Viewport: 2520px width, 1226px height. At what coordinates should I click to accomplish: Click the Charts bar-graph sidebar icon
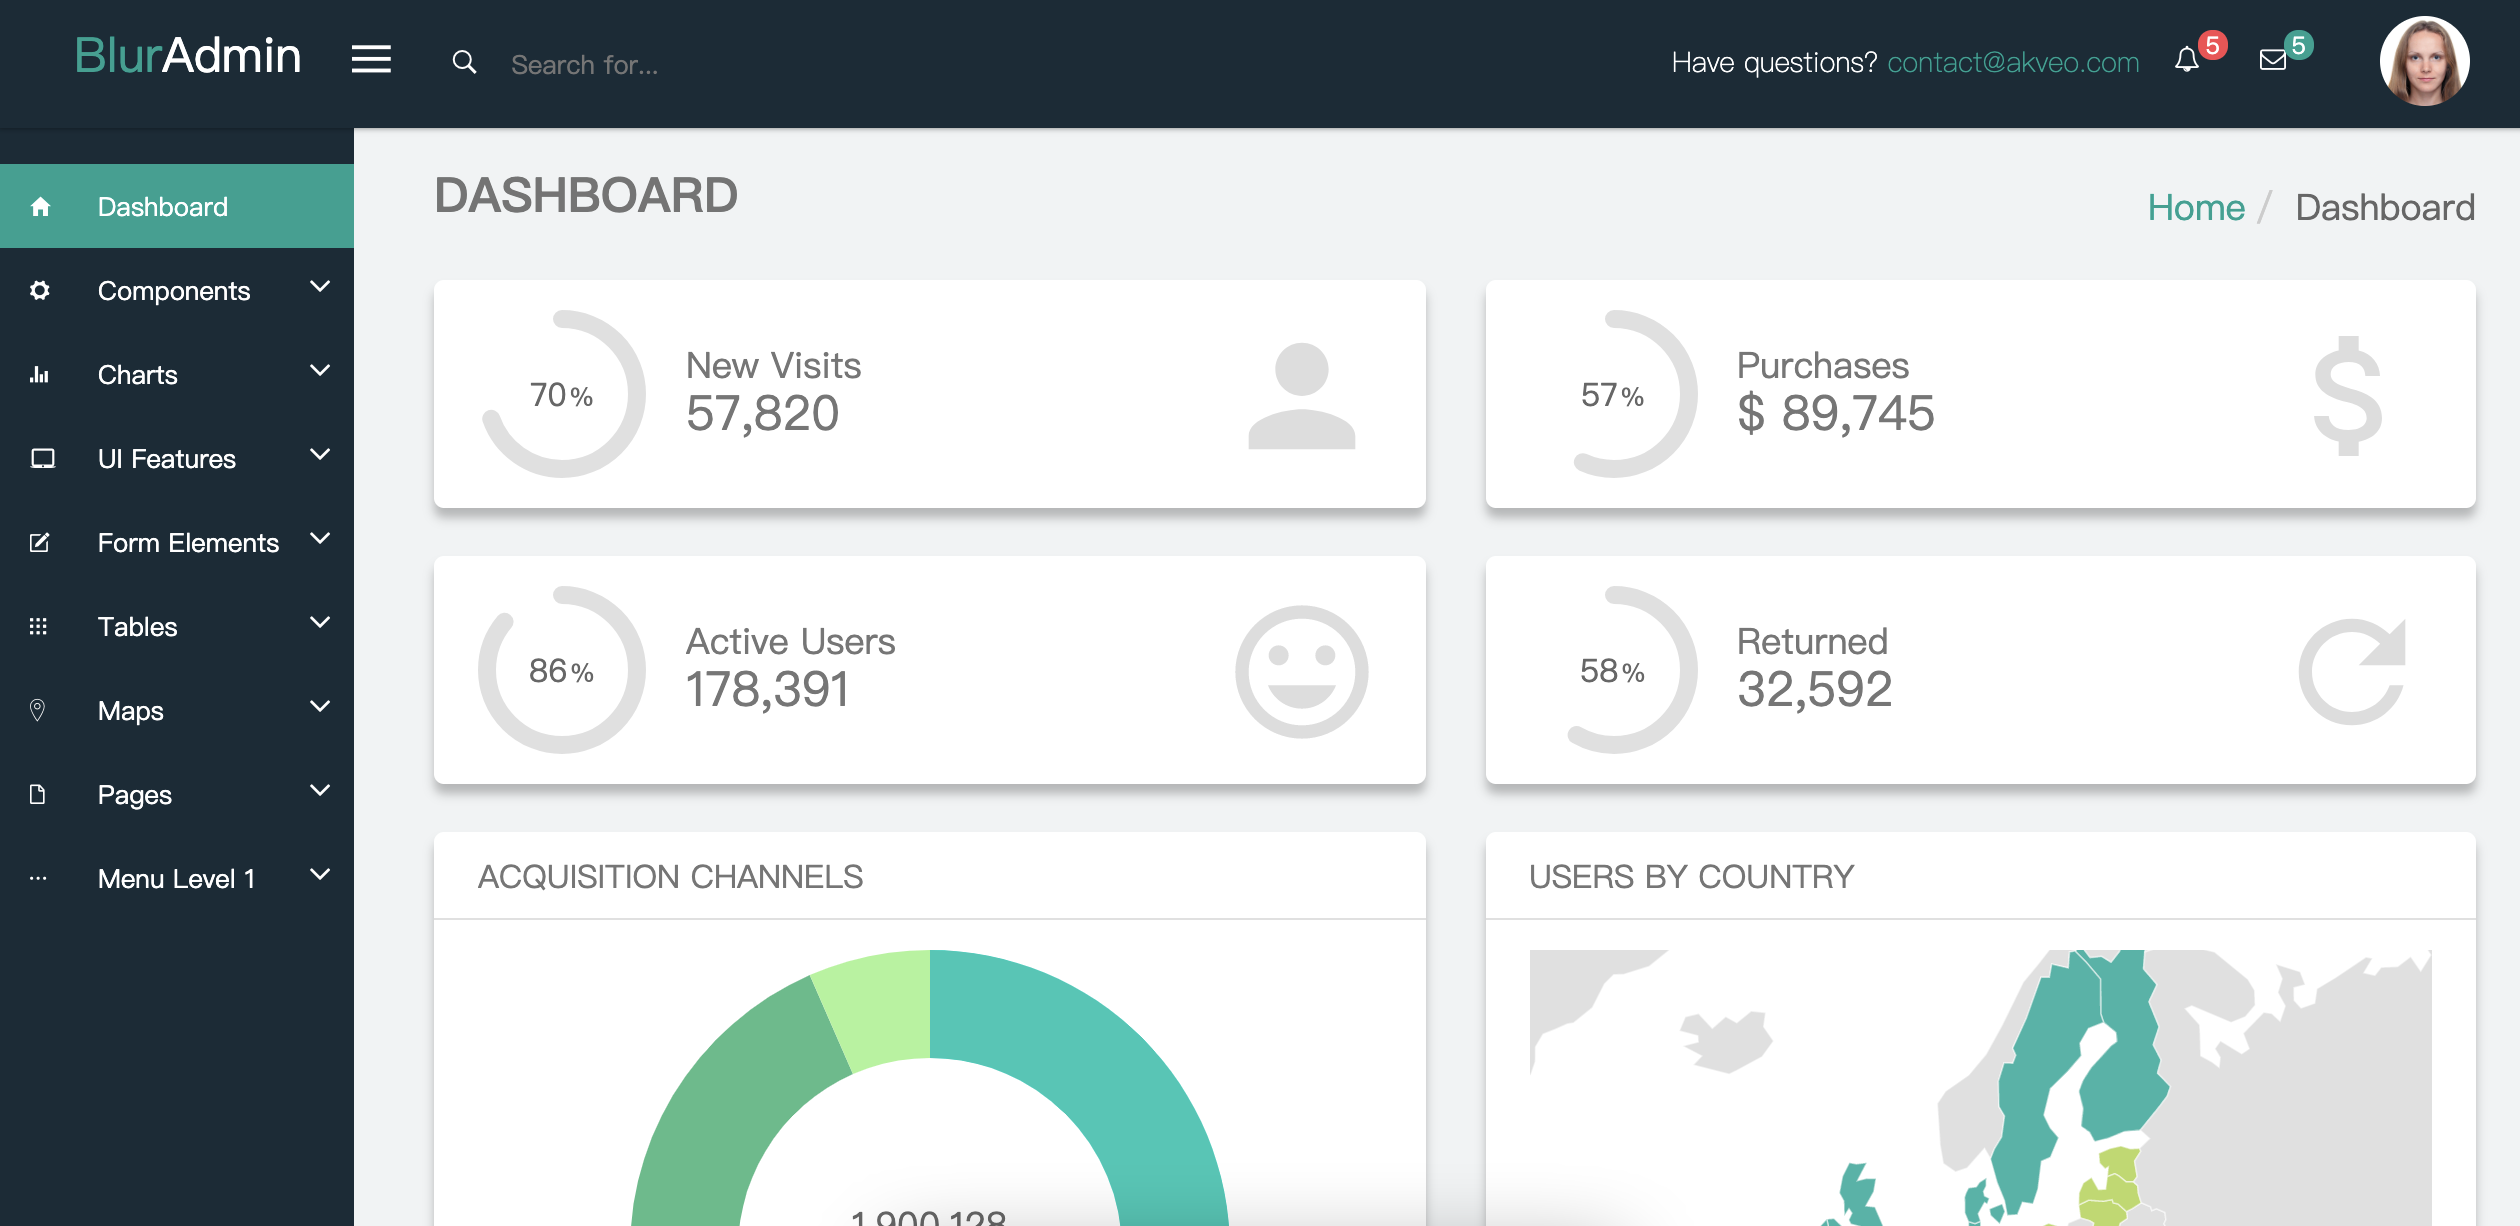40,375
